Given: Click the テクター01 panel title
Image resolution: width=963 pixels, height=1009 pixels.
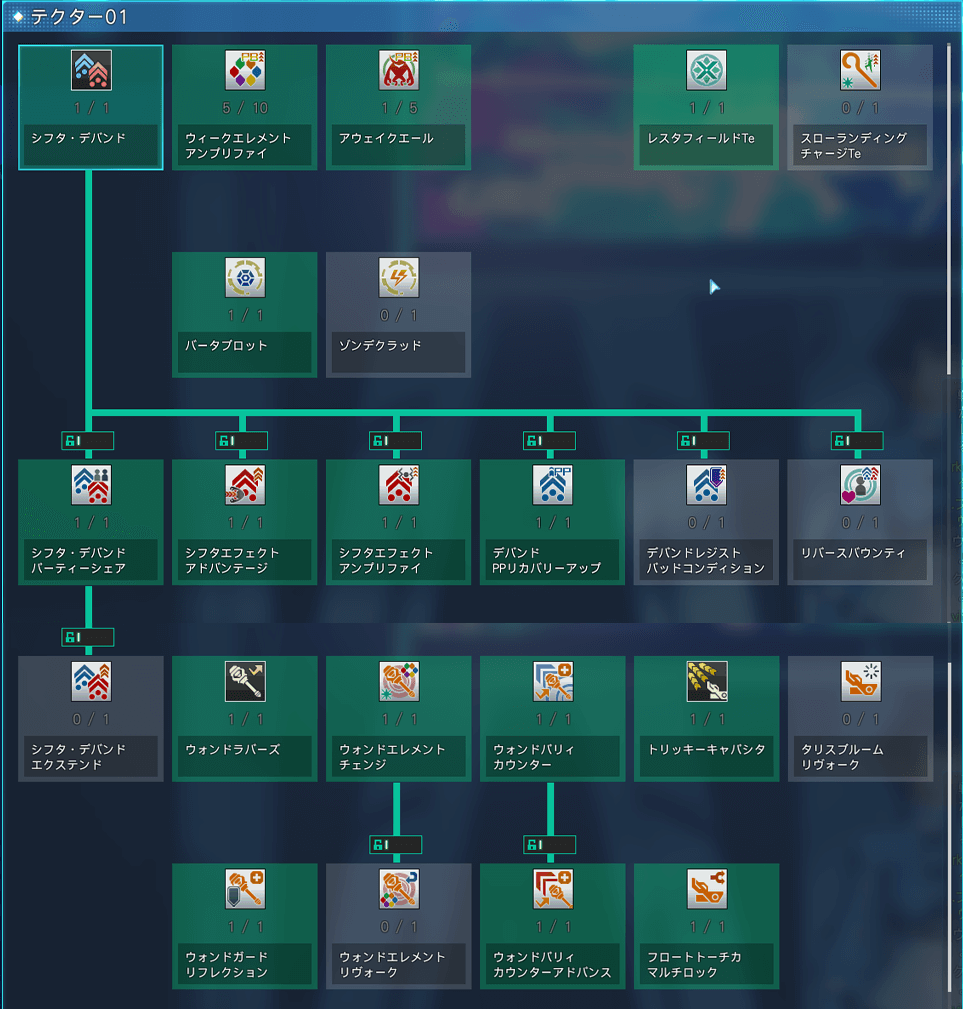Looking at the screenshot, I should [78, 17].
